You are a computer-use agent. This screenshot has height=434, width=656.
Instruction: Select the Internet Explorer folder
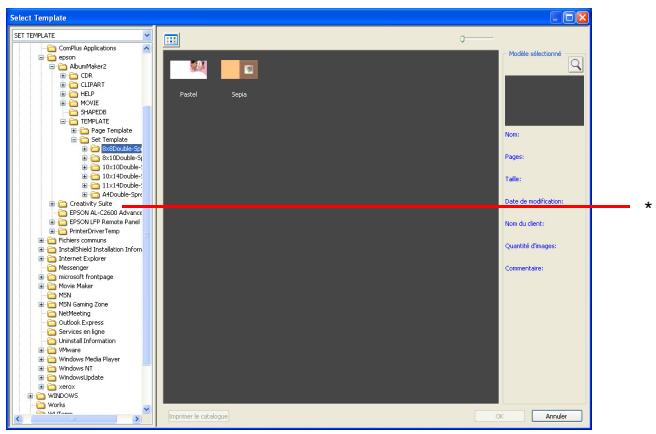[82, 259]
